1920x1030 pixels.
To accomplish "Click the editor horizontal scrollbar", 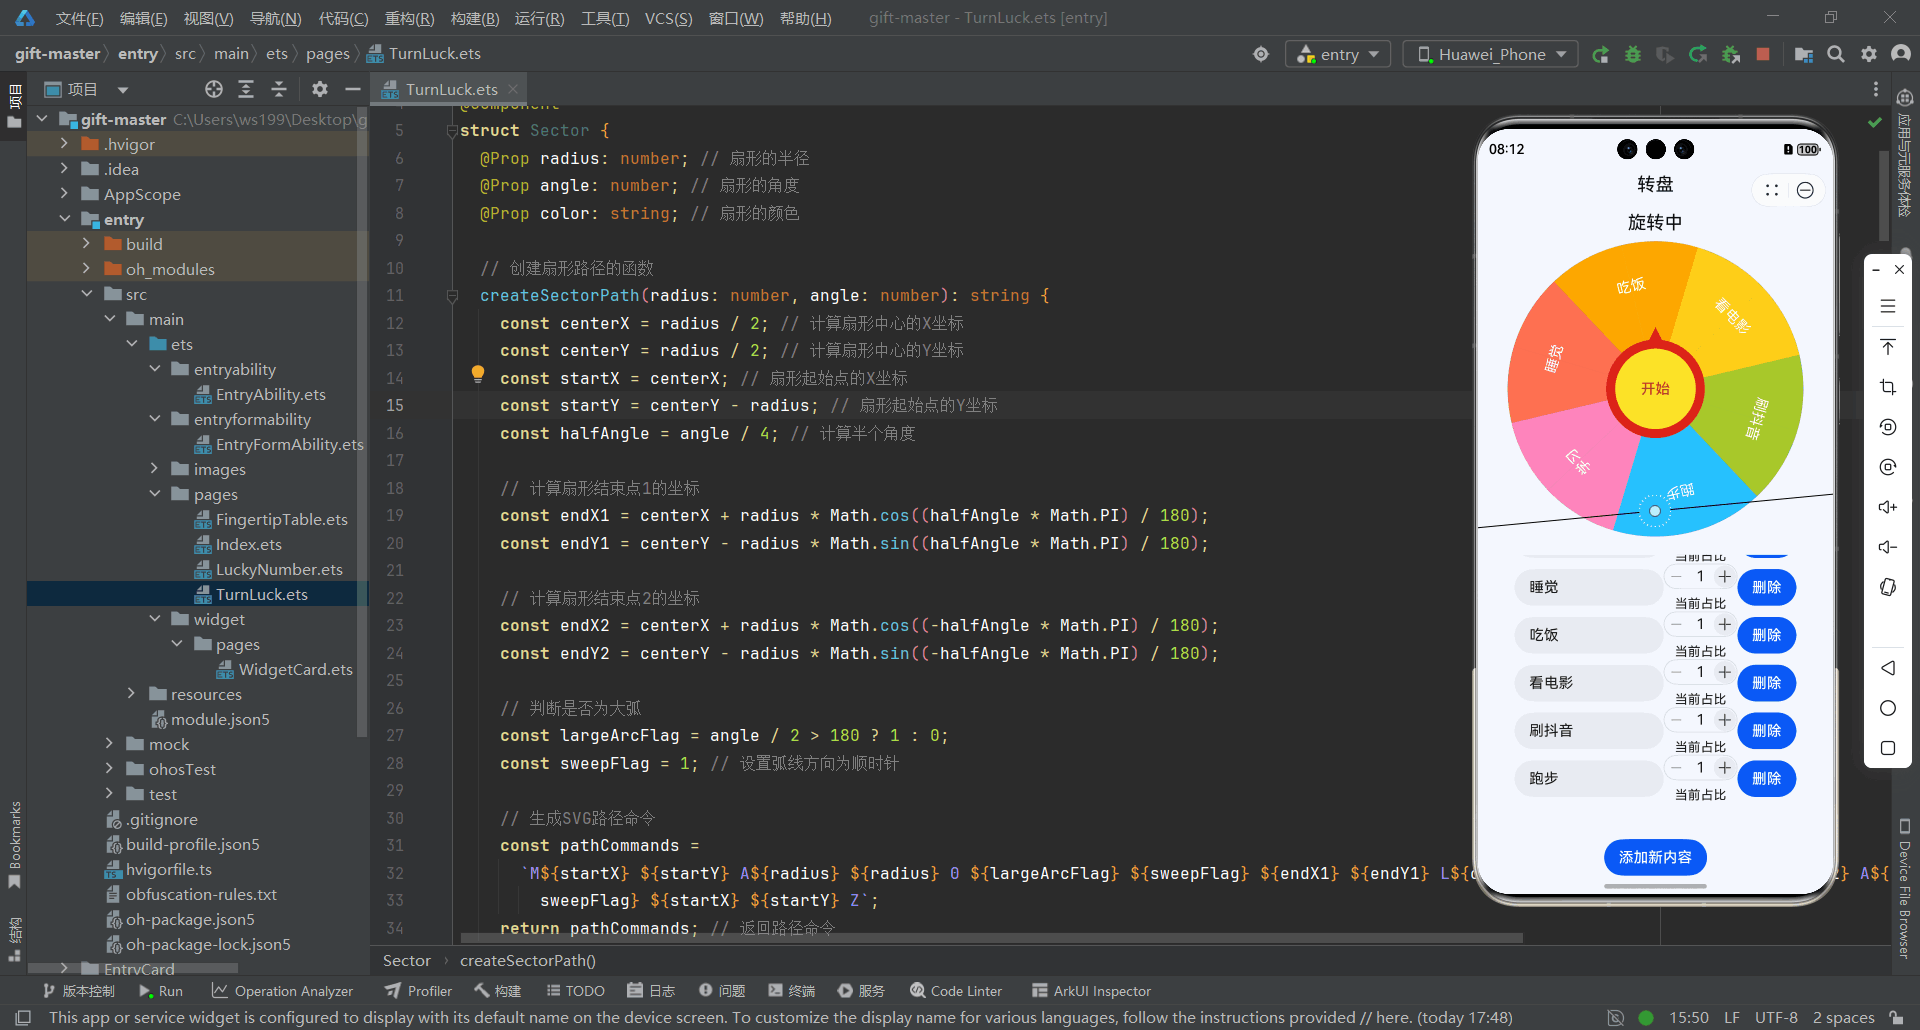I will click(991, 938).
